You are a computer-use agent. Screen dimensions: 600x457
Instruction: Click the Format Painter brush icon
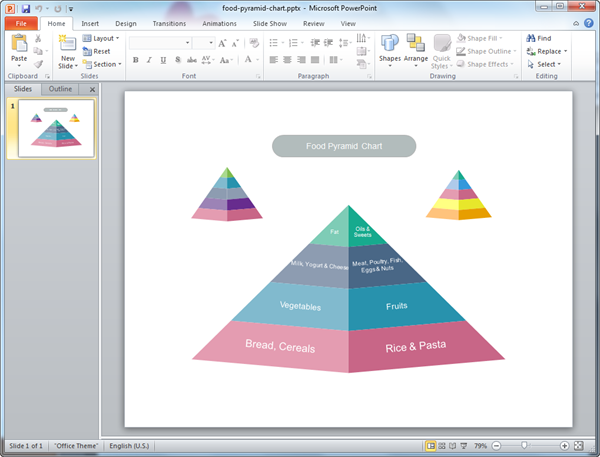click(x=38, y=64)
